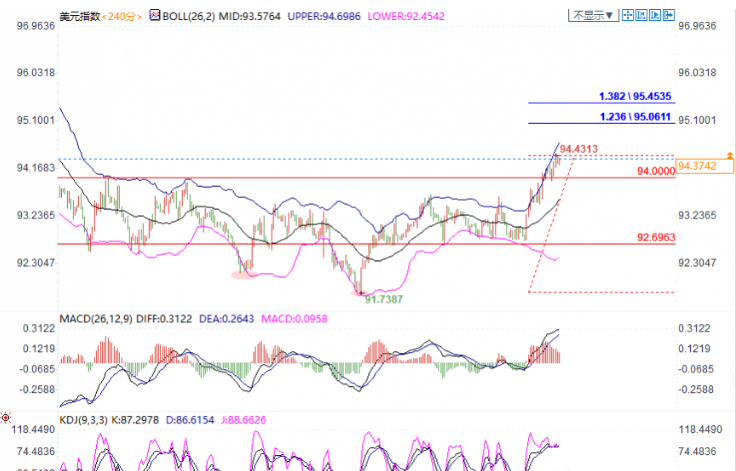Screen dimensions: 736x471
Task: Click the D:86.6154 value
Action: 190,420
